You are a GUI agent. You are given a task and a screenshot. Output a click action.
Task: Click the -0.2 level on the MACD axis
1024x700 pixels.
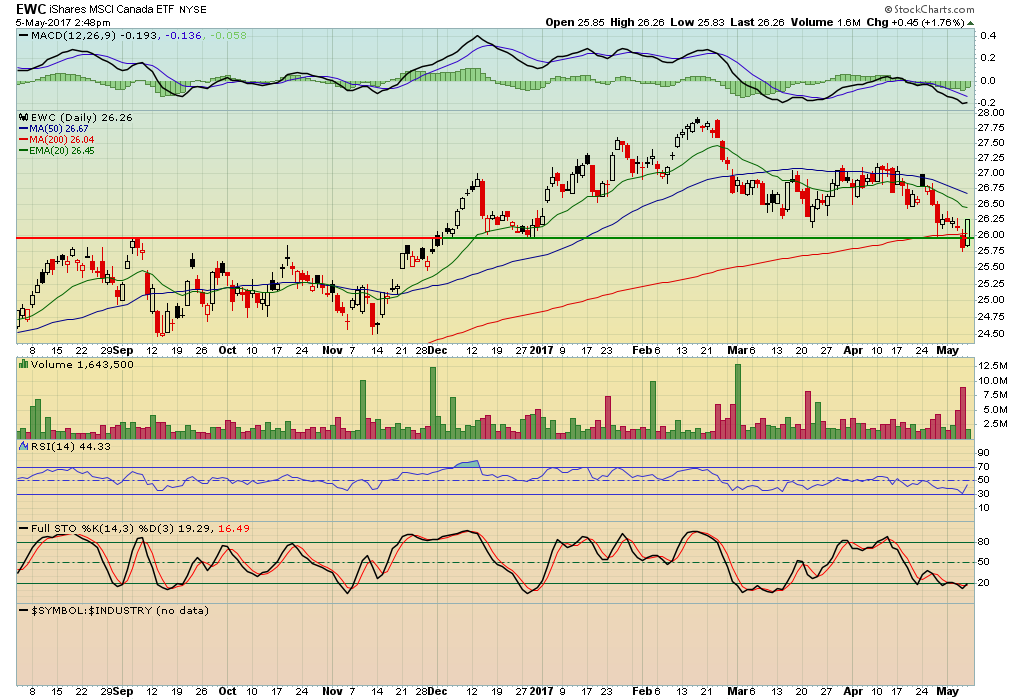[x=987, y=103]
